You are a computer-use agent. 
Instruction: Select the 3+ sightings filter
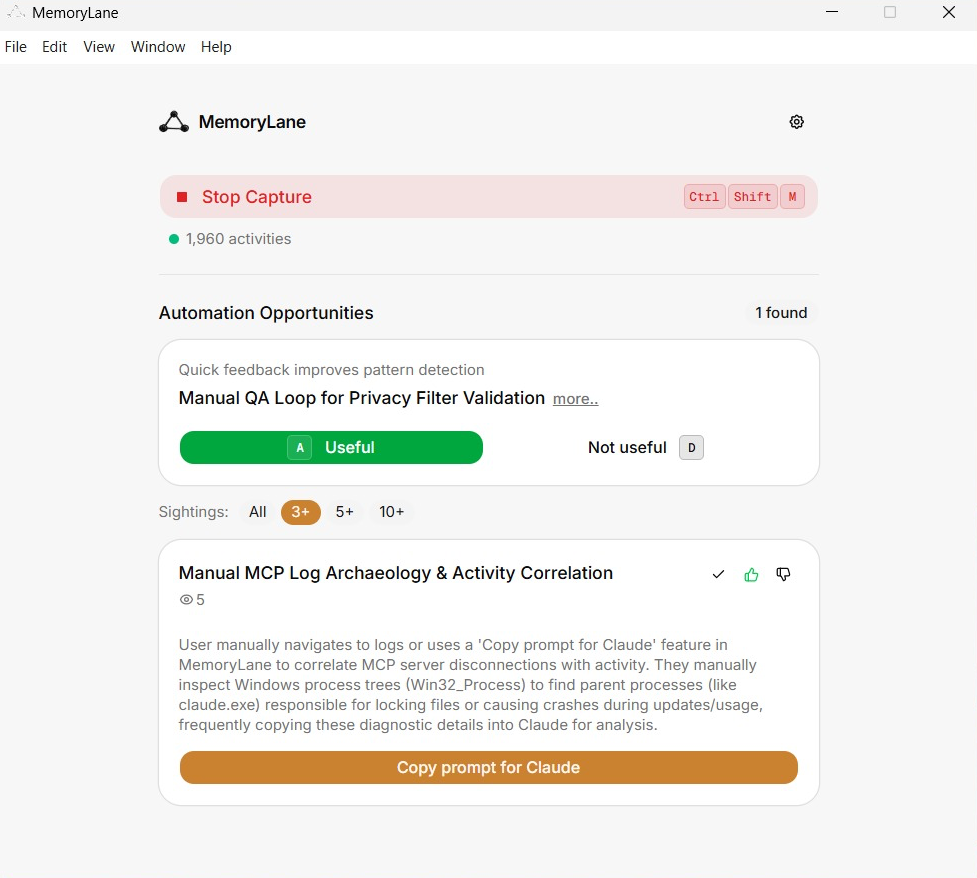coord(300,512)
